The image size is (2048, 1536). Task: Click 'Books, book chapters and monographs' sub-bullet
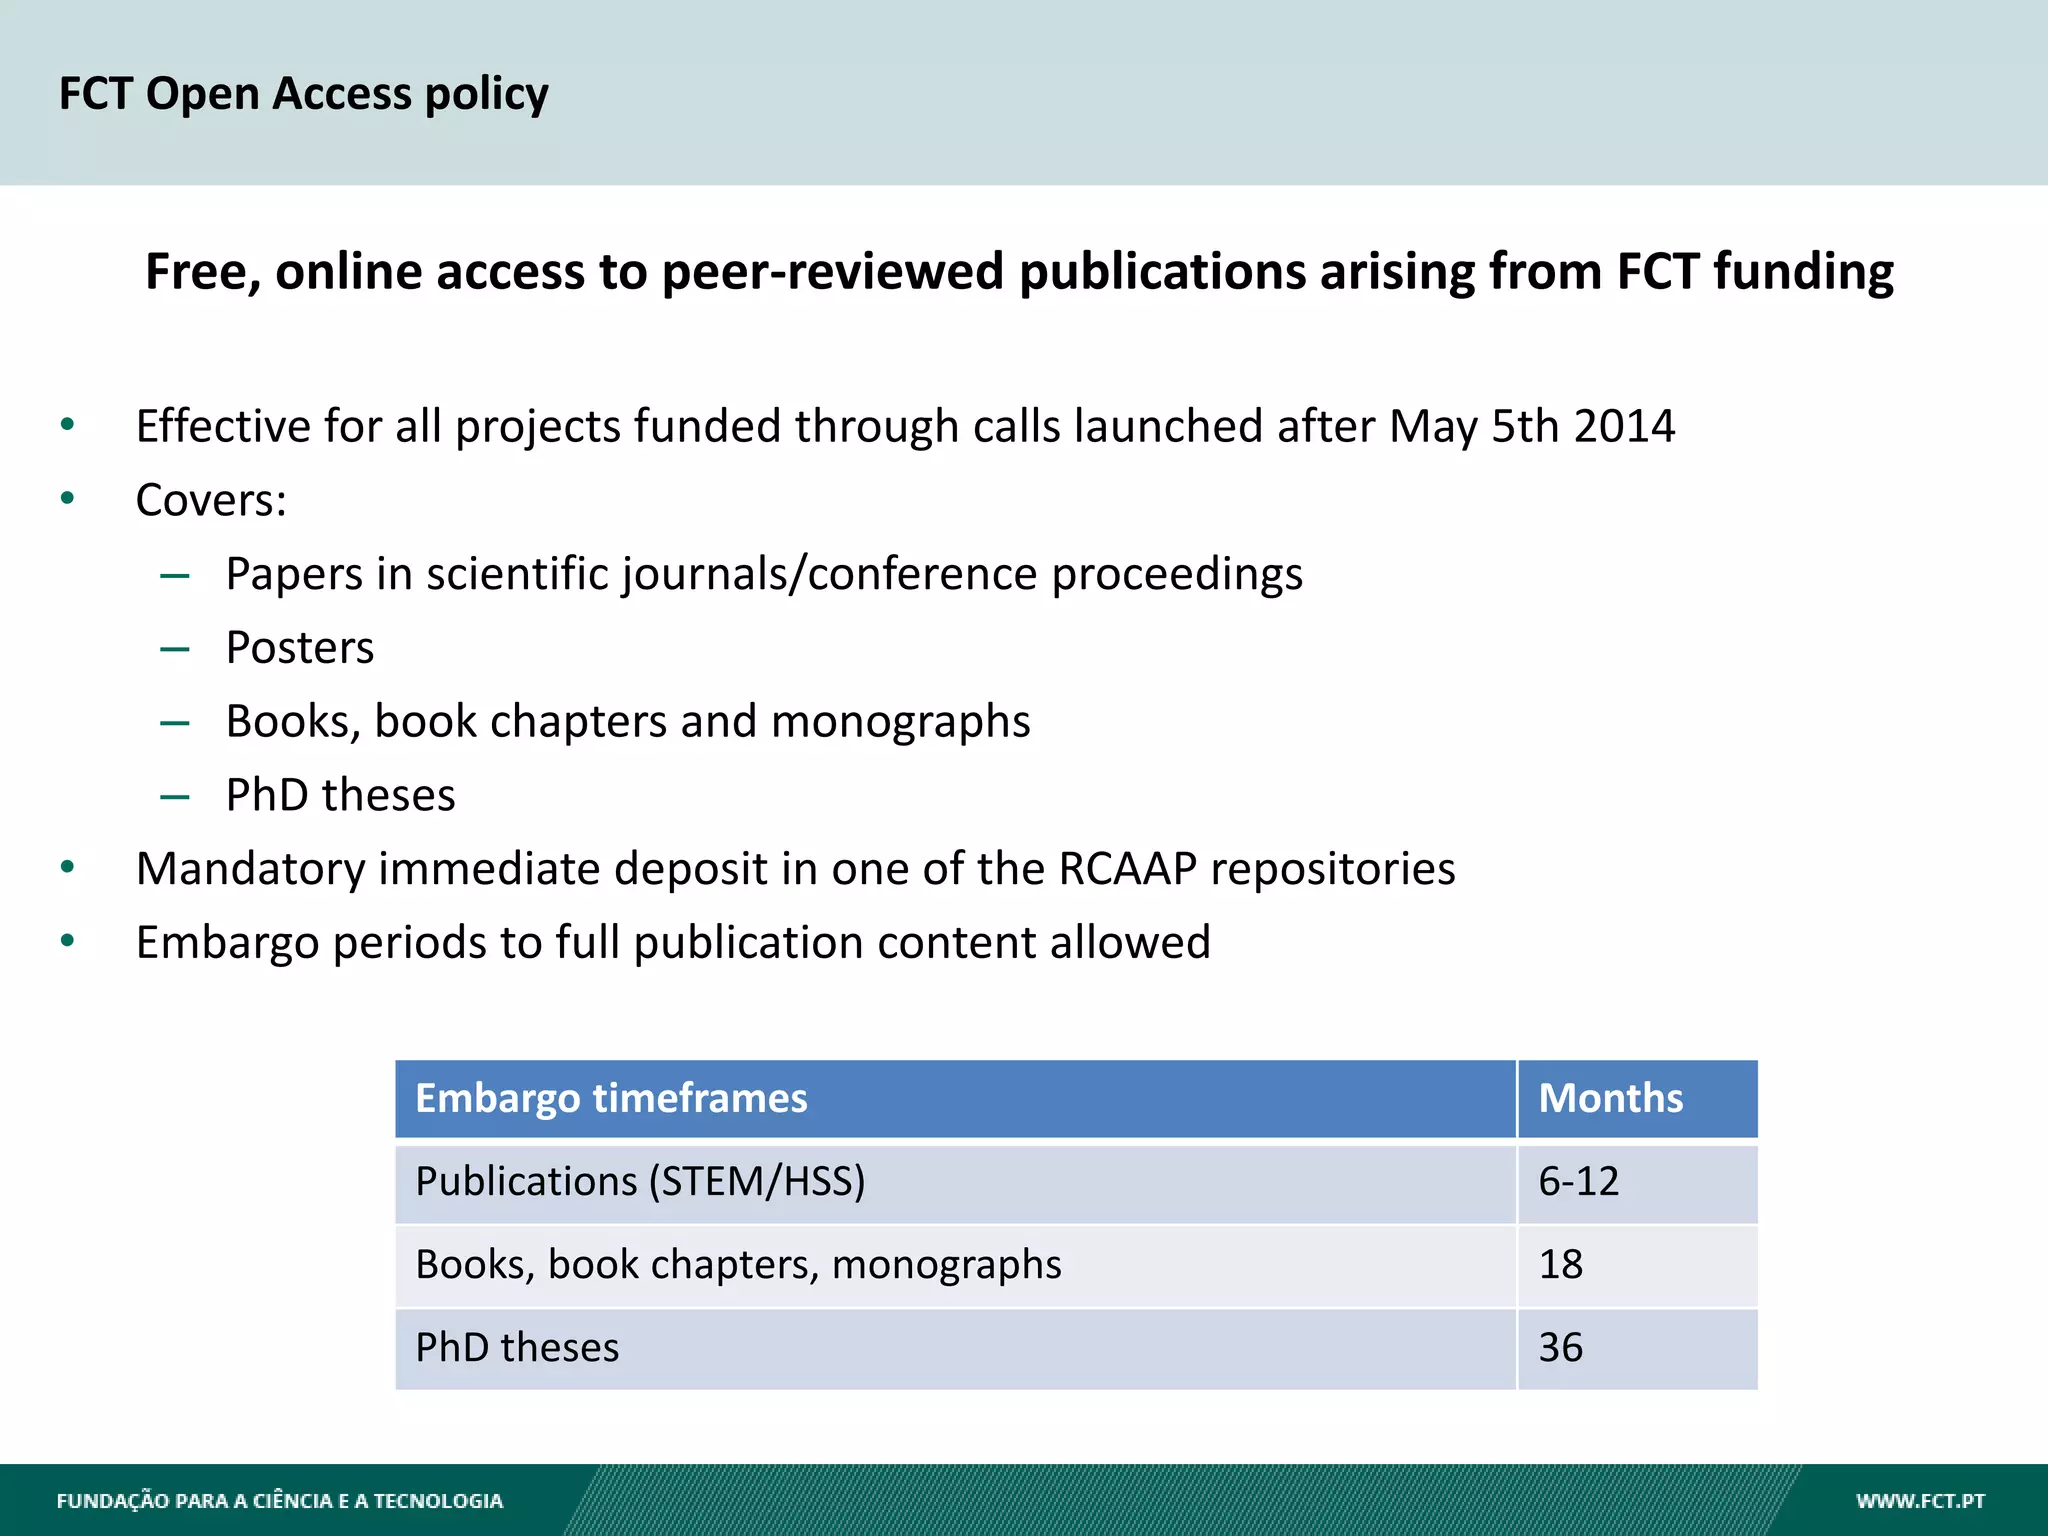tap(628, 722)
